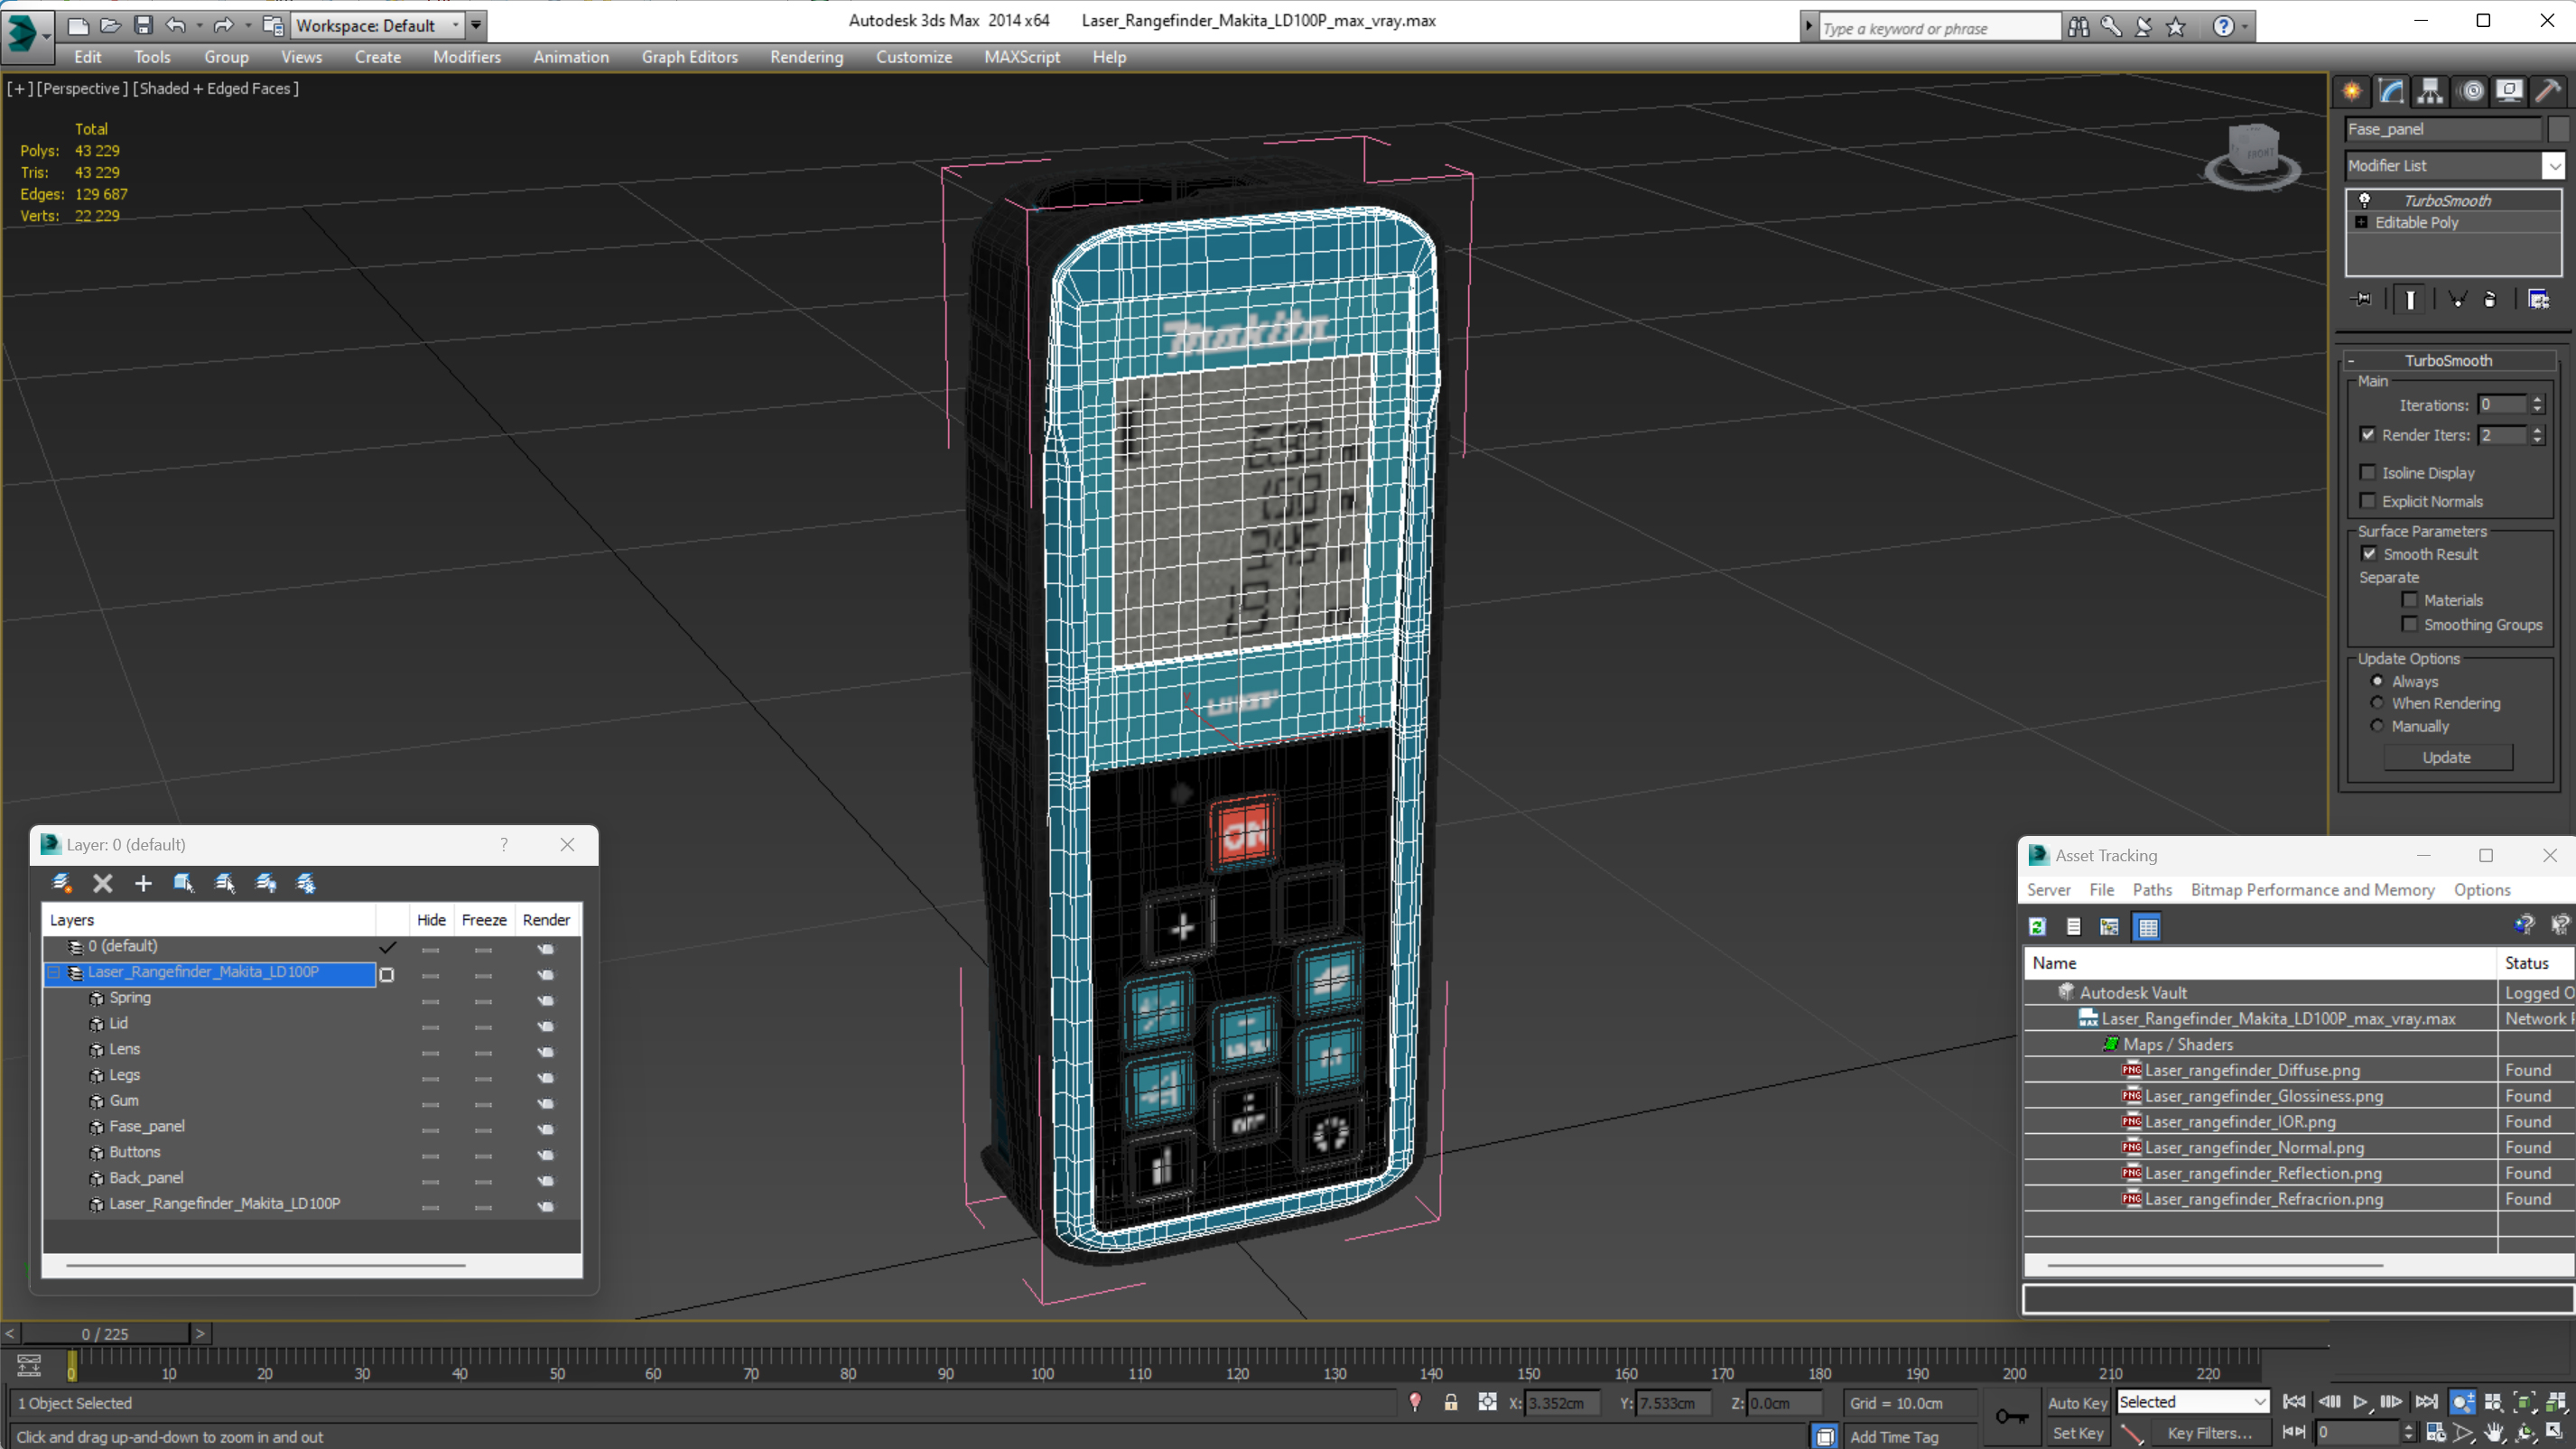
Task: Open the MAXScript menu
Action: (1021, 57)
